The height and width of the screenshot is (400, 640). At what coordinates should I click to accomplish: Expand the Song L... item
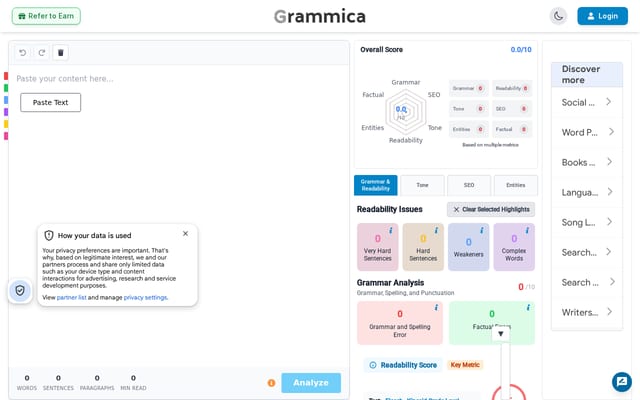coord(587,222)
